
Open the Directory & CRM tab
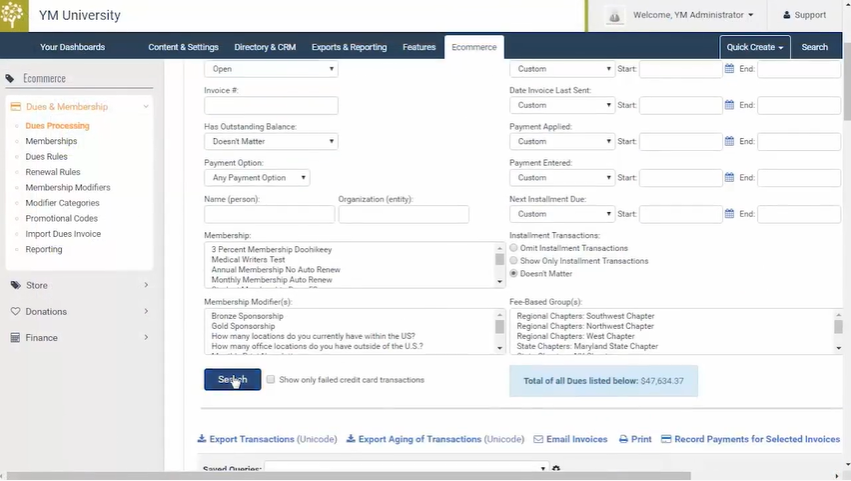pyautogui.click(x=264, y=47)
